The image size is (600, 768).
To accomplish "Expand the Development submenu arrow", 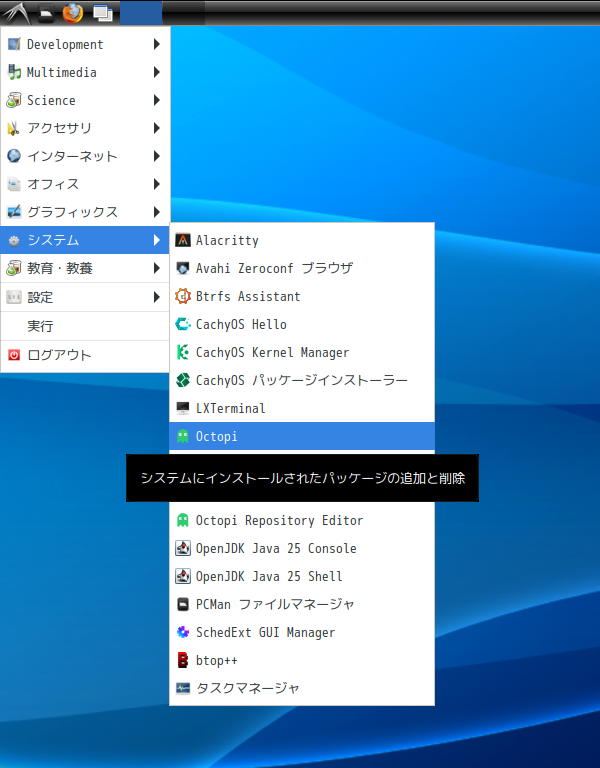I will pos(157,44).
